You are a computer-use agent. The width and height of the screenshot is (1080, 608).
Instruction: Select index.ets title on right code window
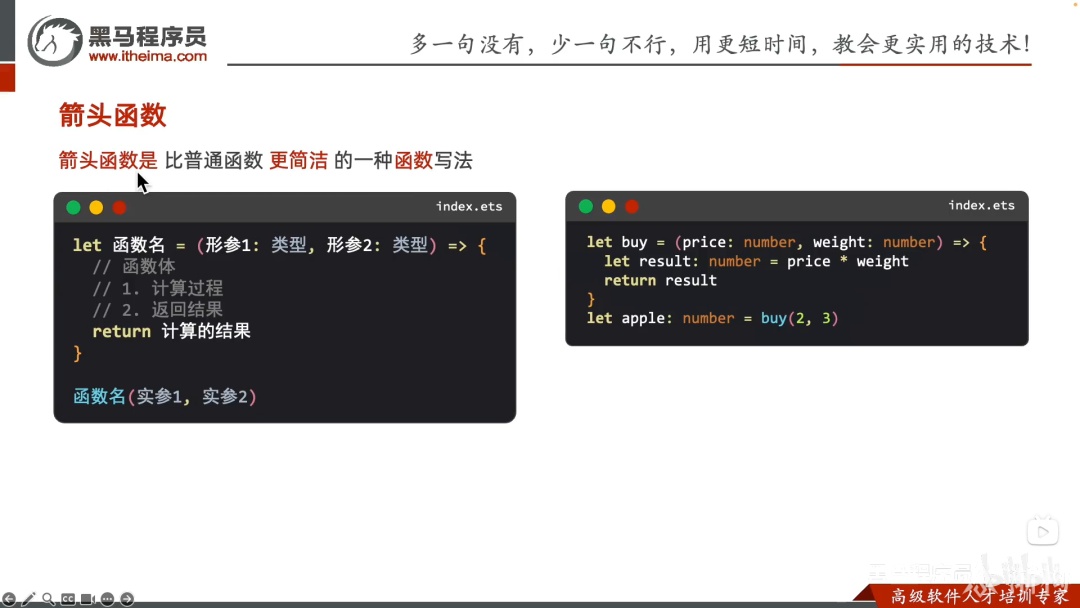pos(982,205)
